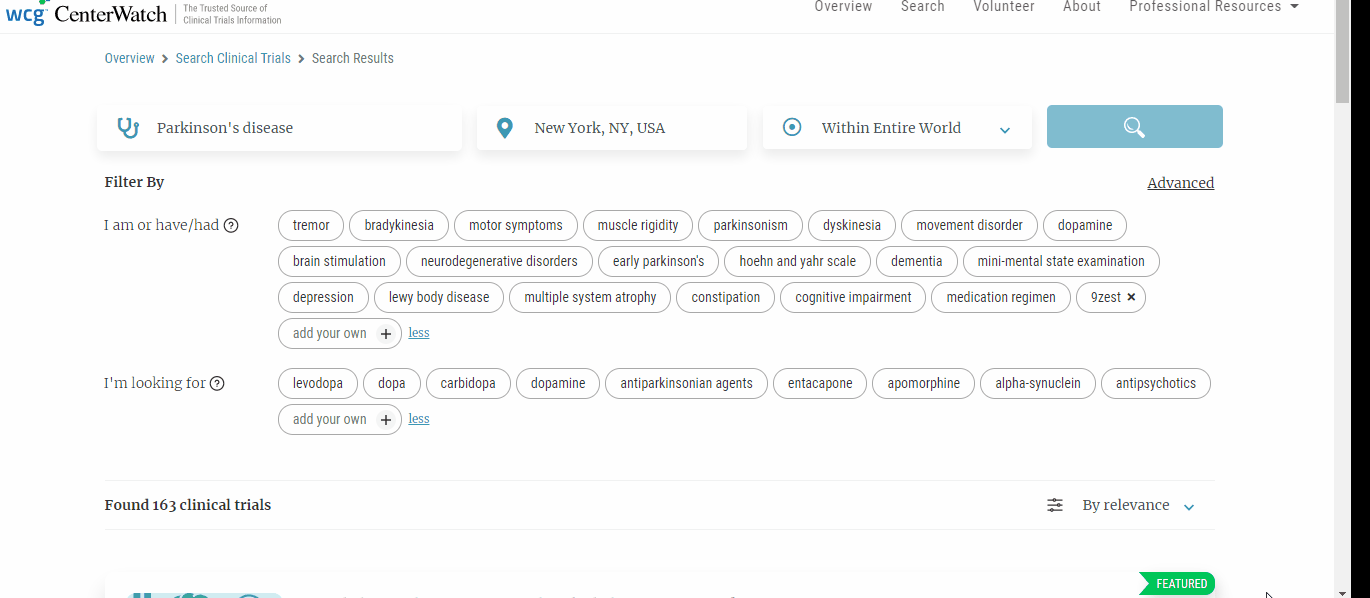
Task: Open the By relevance sort dropdown
Action: click(1138, 506)
